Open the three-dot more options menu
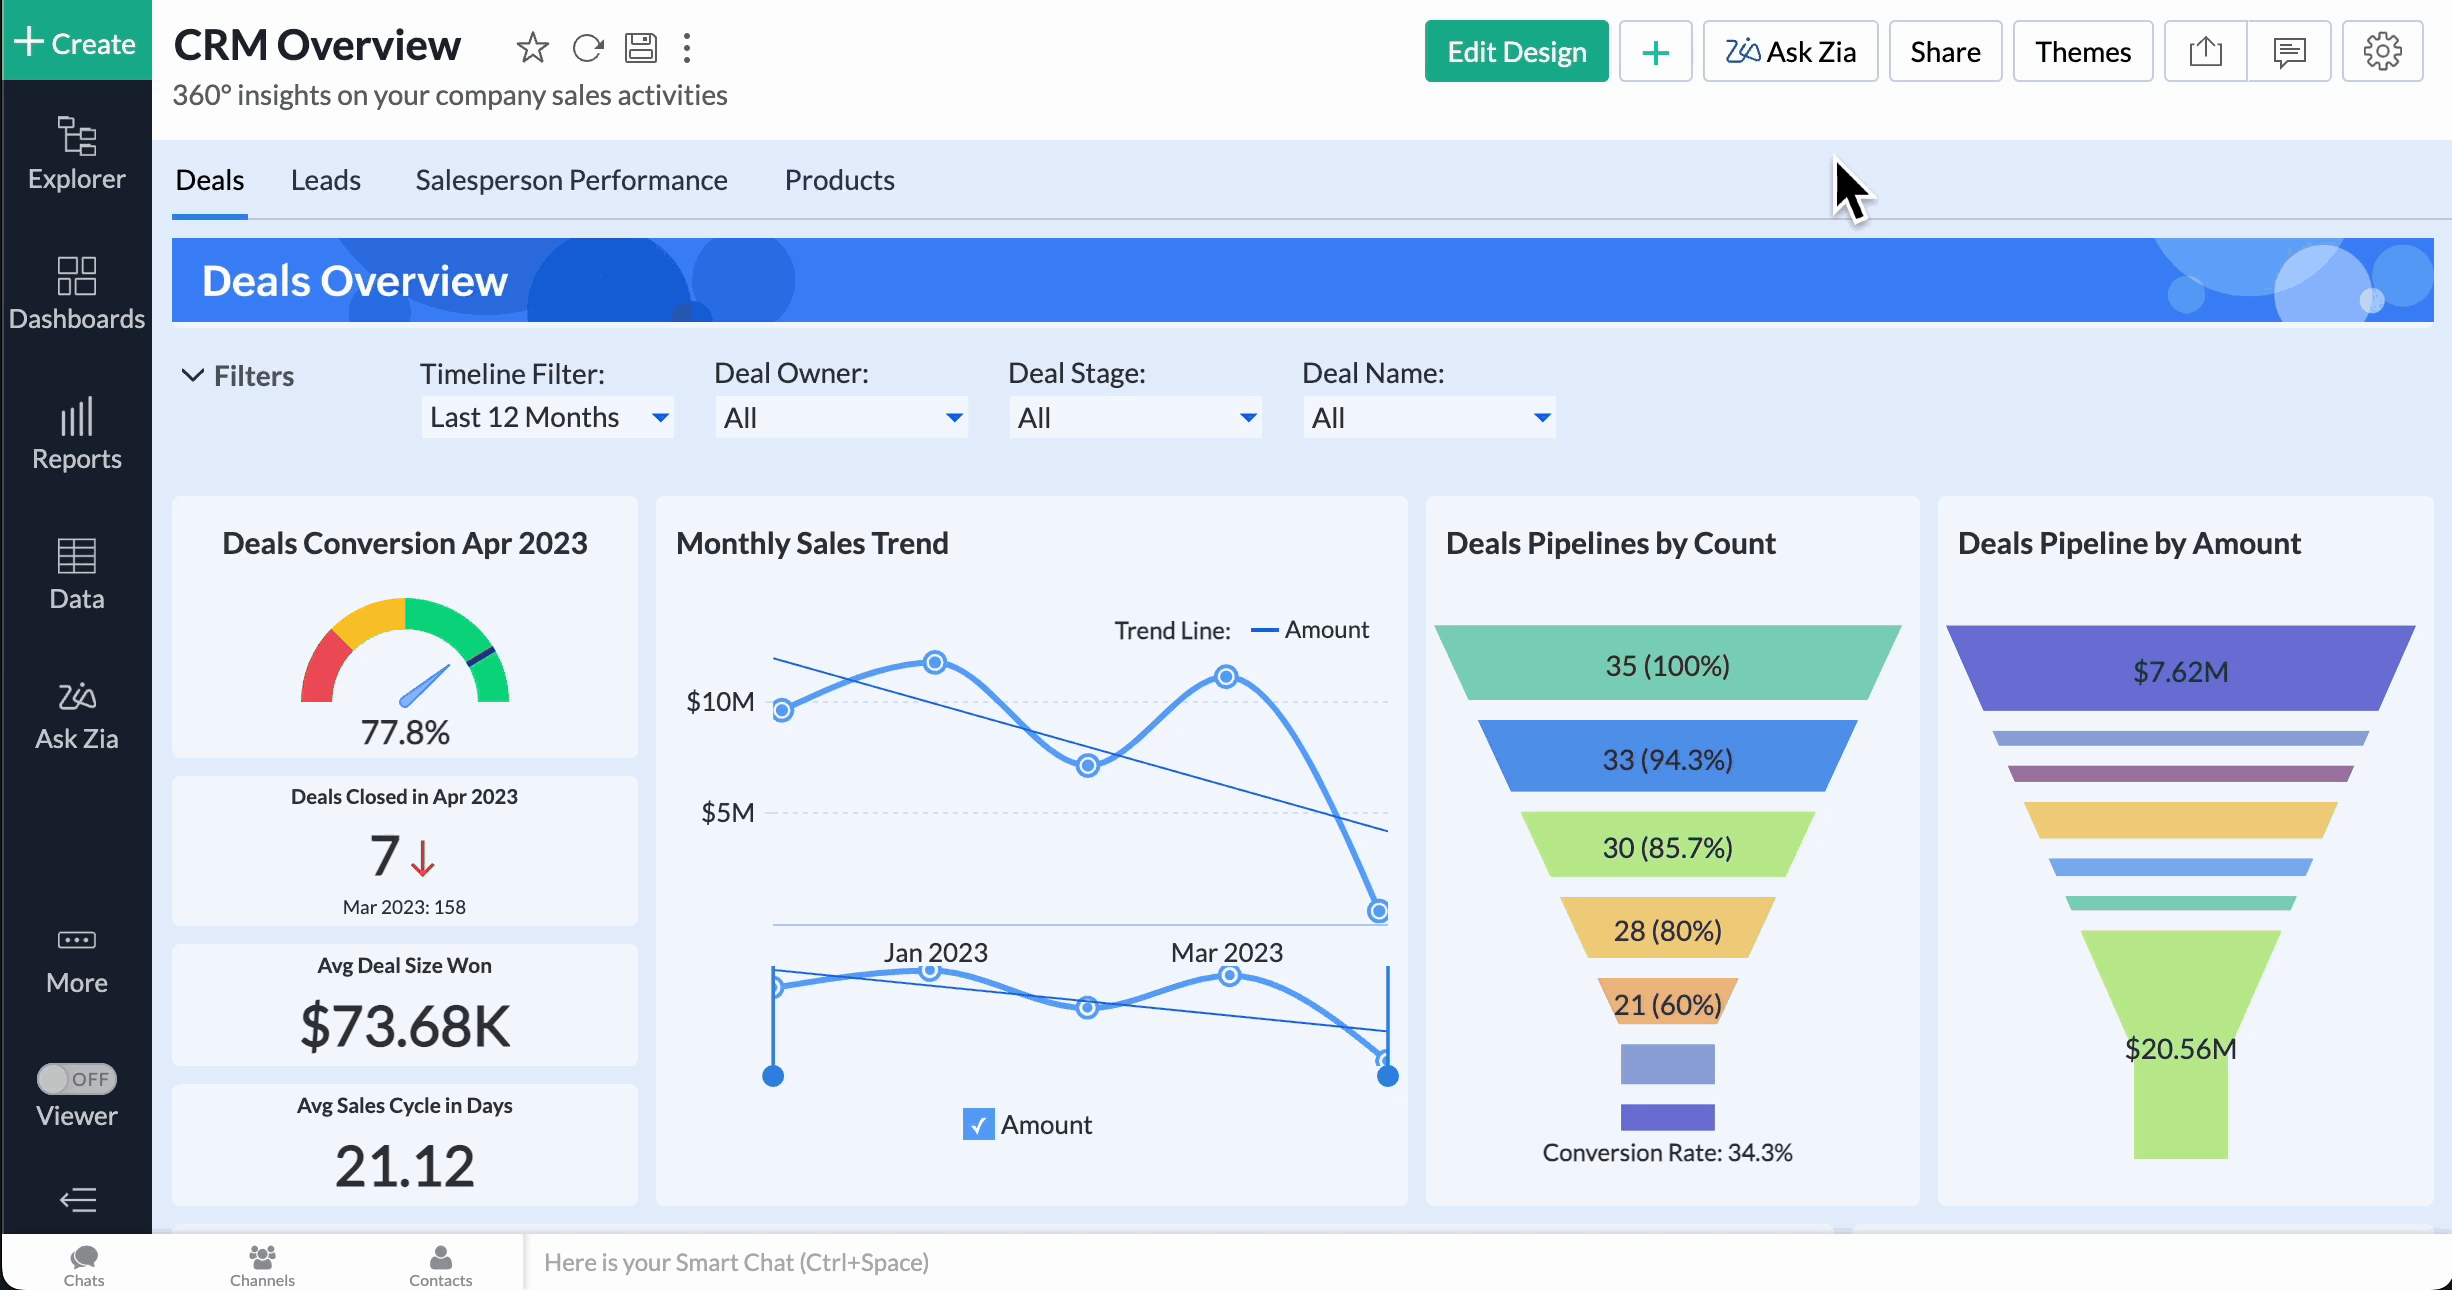This screenshot has height=1290, width=2452. 687,47
